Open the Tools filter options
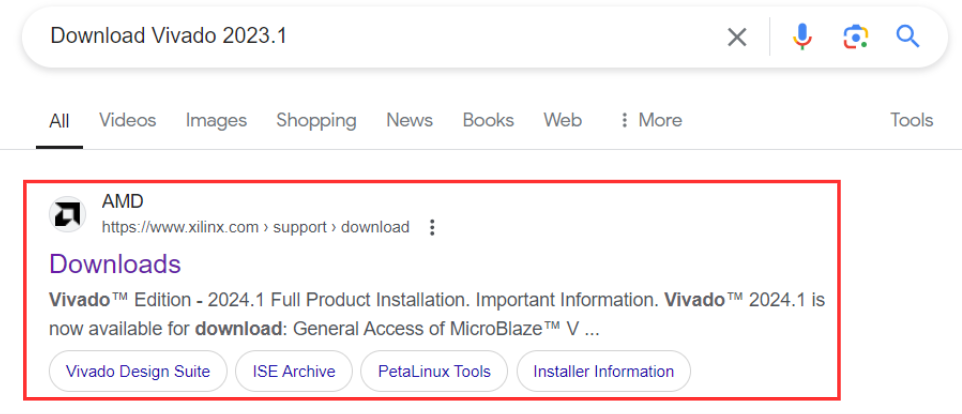The image size is (962, 414). 911,120
